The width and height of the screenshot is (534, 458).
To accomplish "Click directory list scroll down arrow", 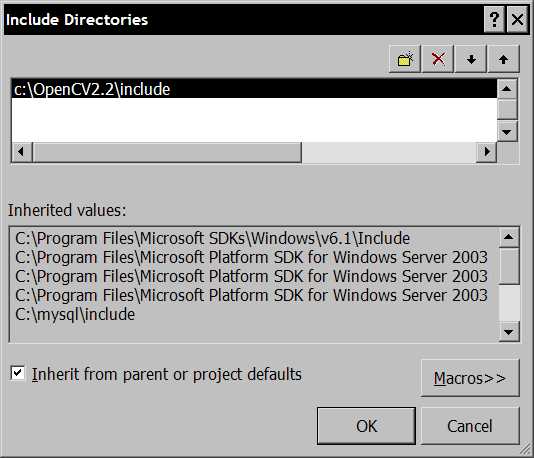I will click(507, 132).
